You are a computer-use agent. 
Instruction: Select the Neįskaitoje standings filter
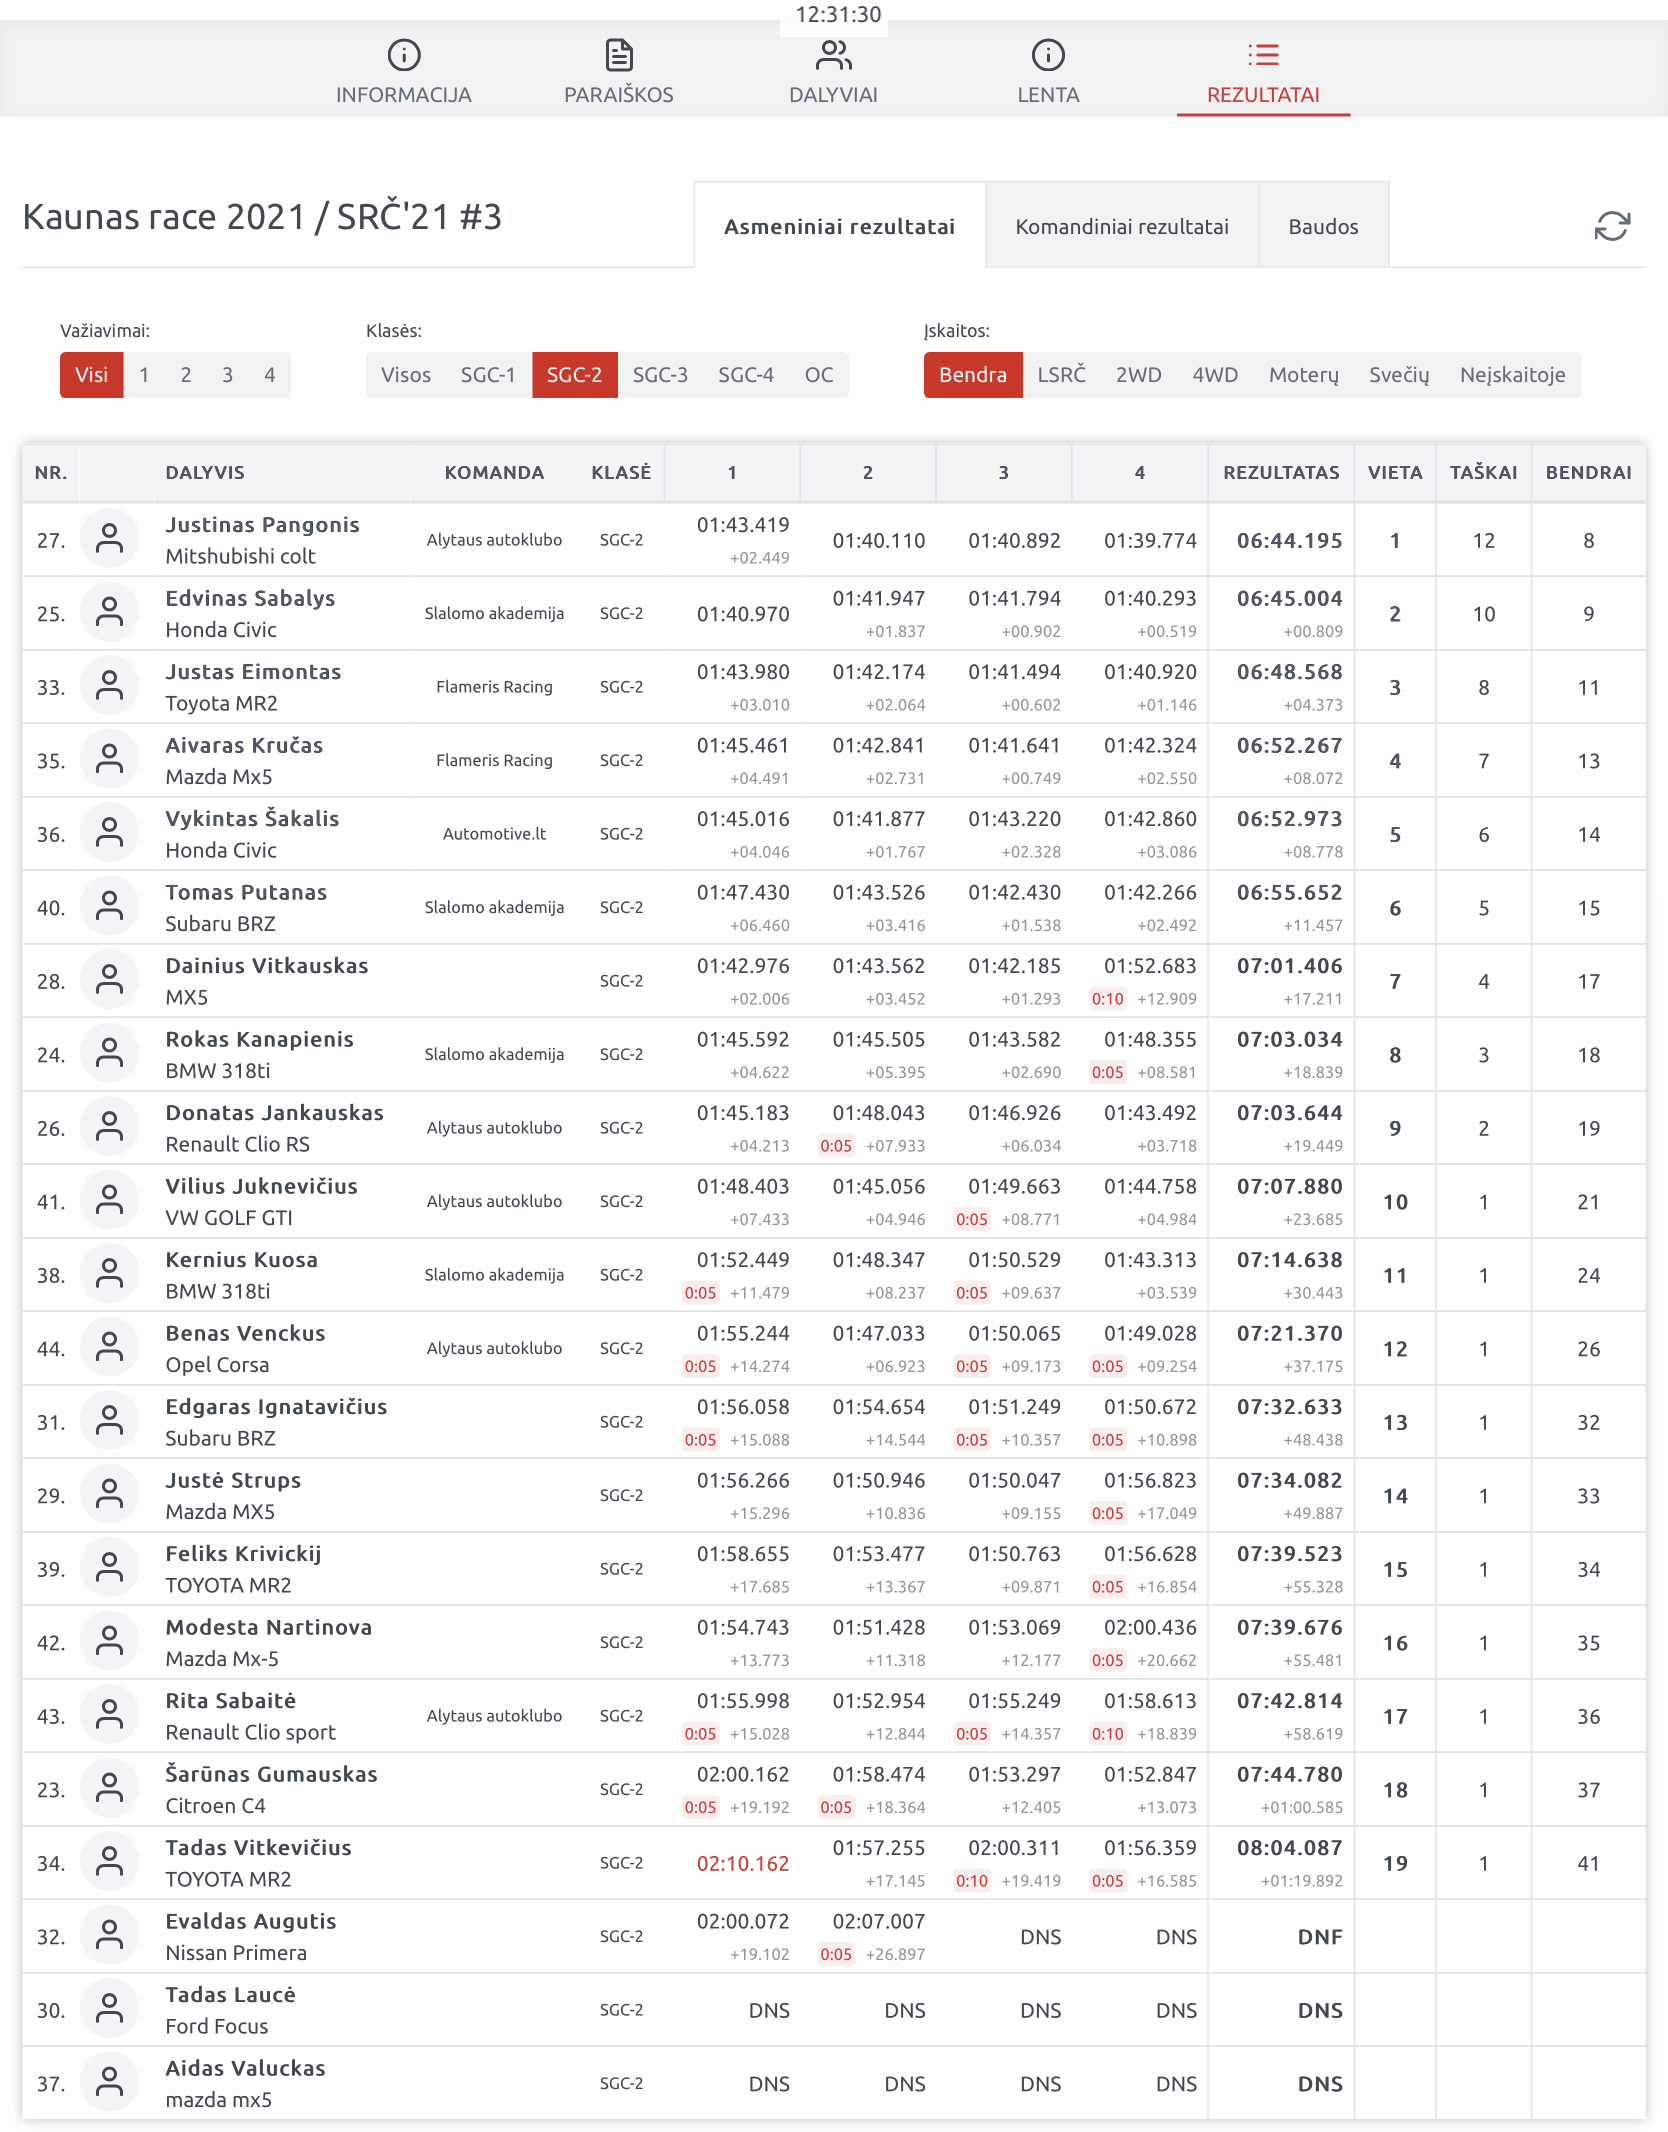point(1513,375)
